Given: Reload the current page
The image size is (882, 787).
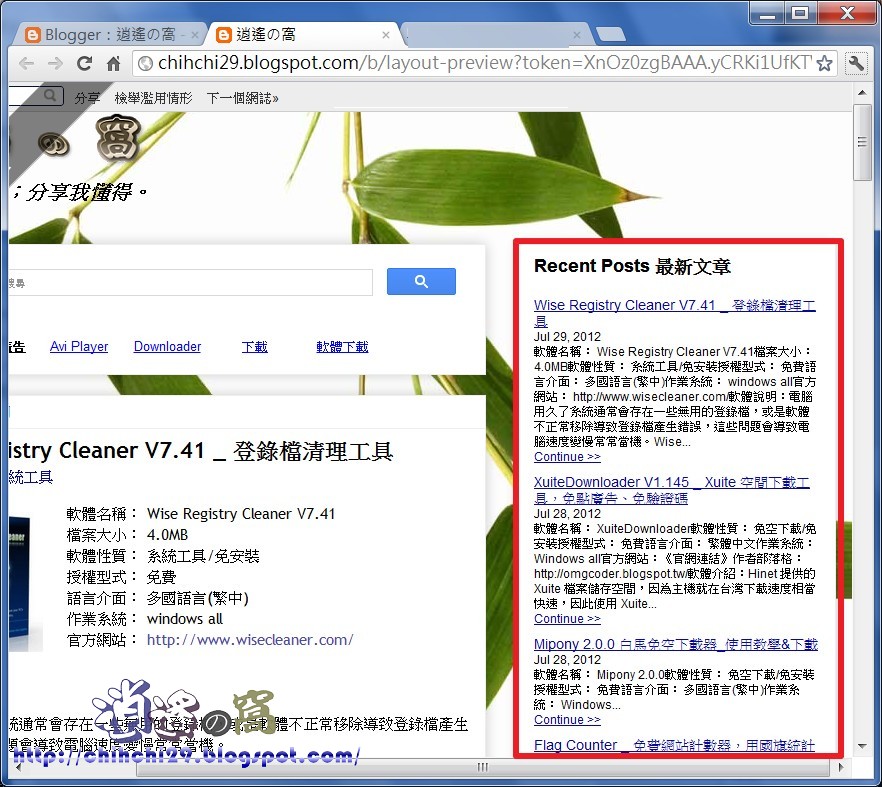Looking at the screenshot, I should (84, 63).
